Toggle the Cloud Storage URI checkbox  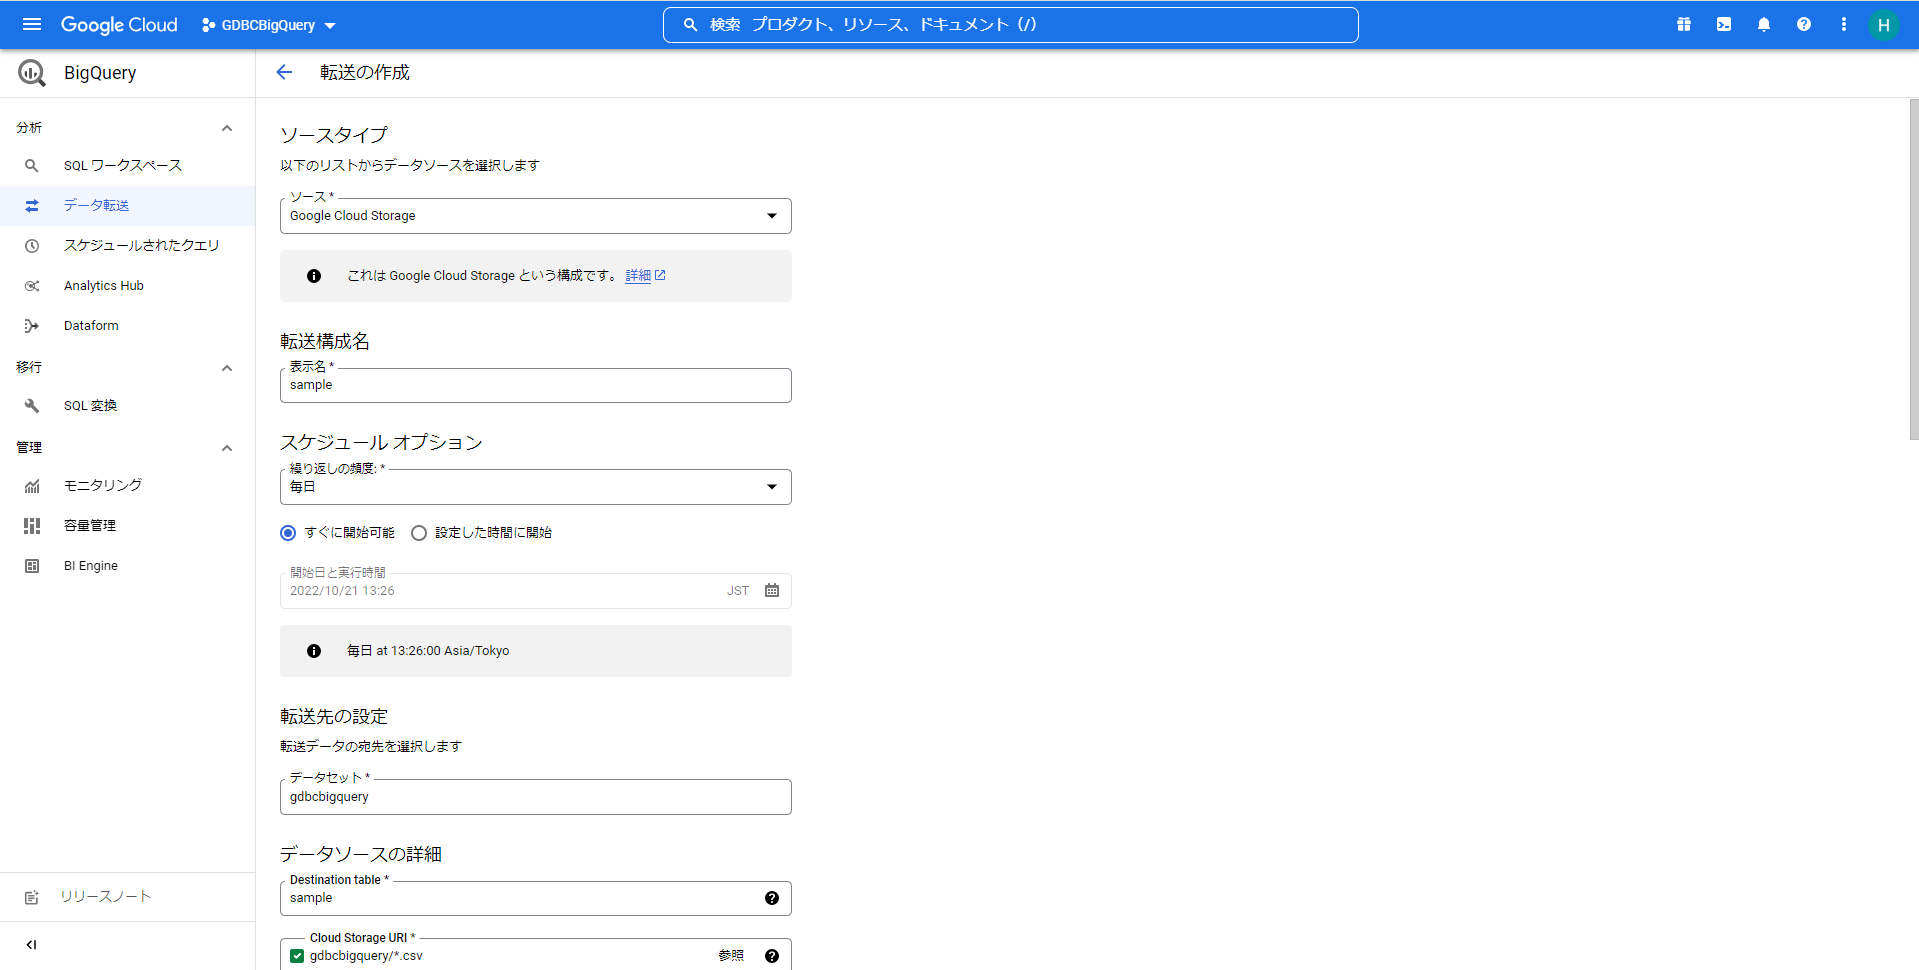pyautogui.click(x=297, y=956)
